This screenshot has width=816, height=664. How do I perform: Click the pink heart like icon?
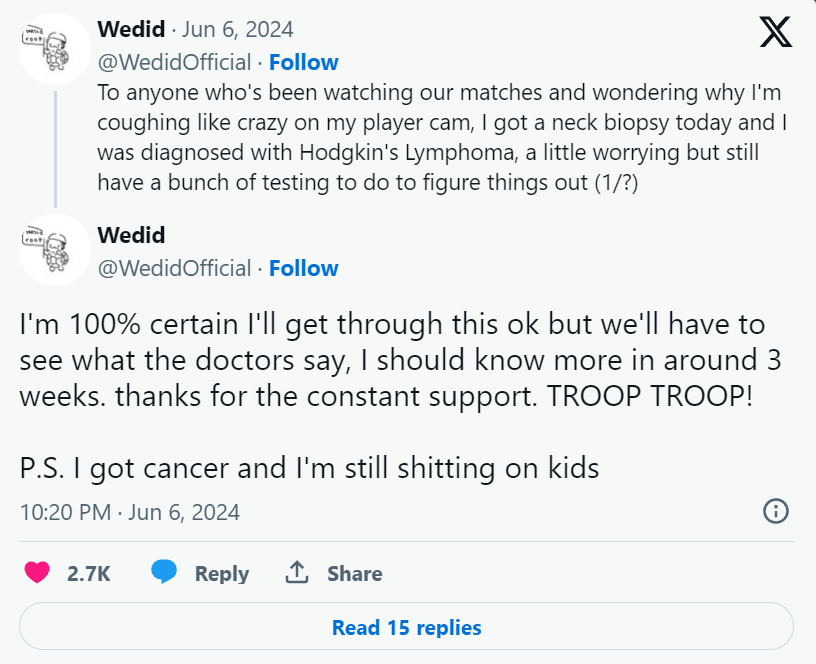pyautogui.click(x=37, y=573)
